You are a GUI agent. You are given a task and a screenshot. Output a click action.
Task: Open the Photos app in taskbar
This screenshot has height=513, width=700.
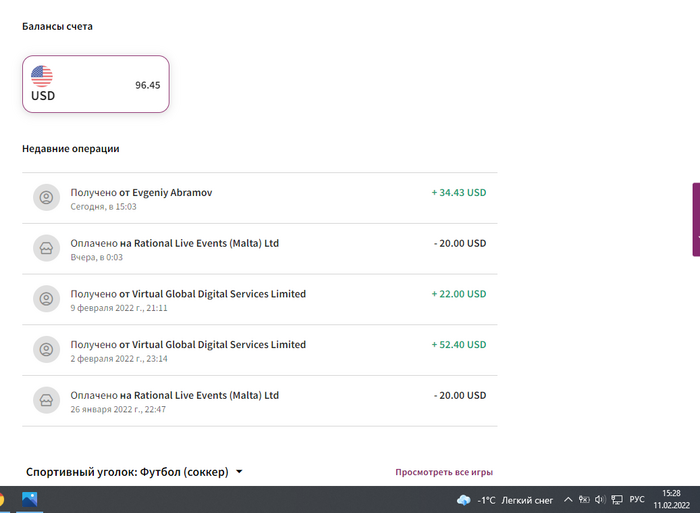pyautogui.click(x=29, y=499)
